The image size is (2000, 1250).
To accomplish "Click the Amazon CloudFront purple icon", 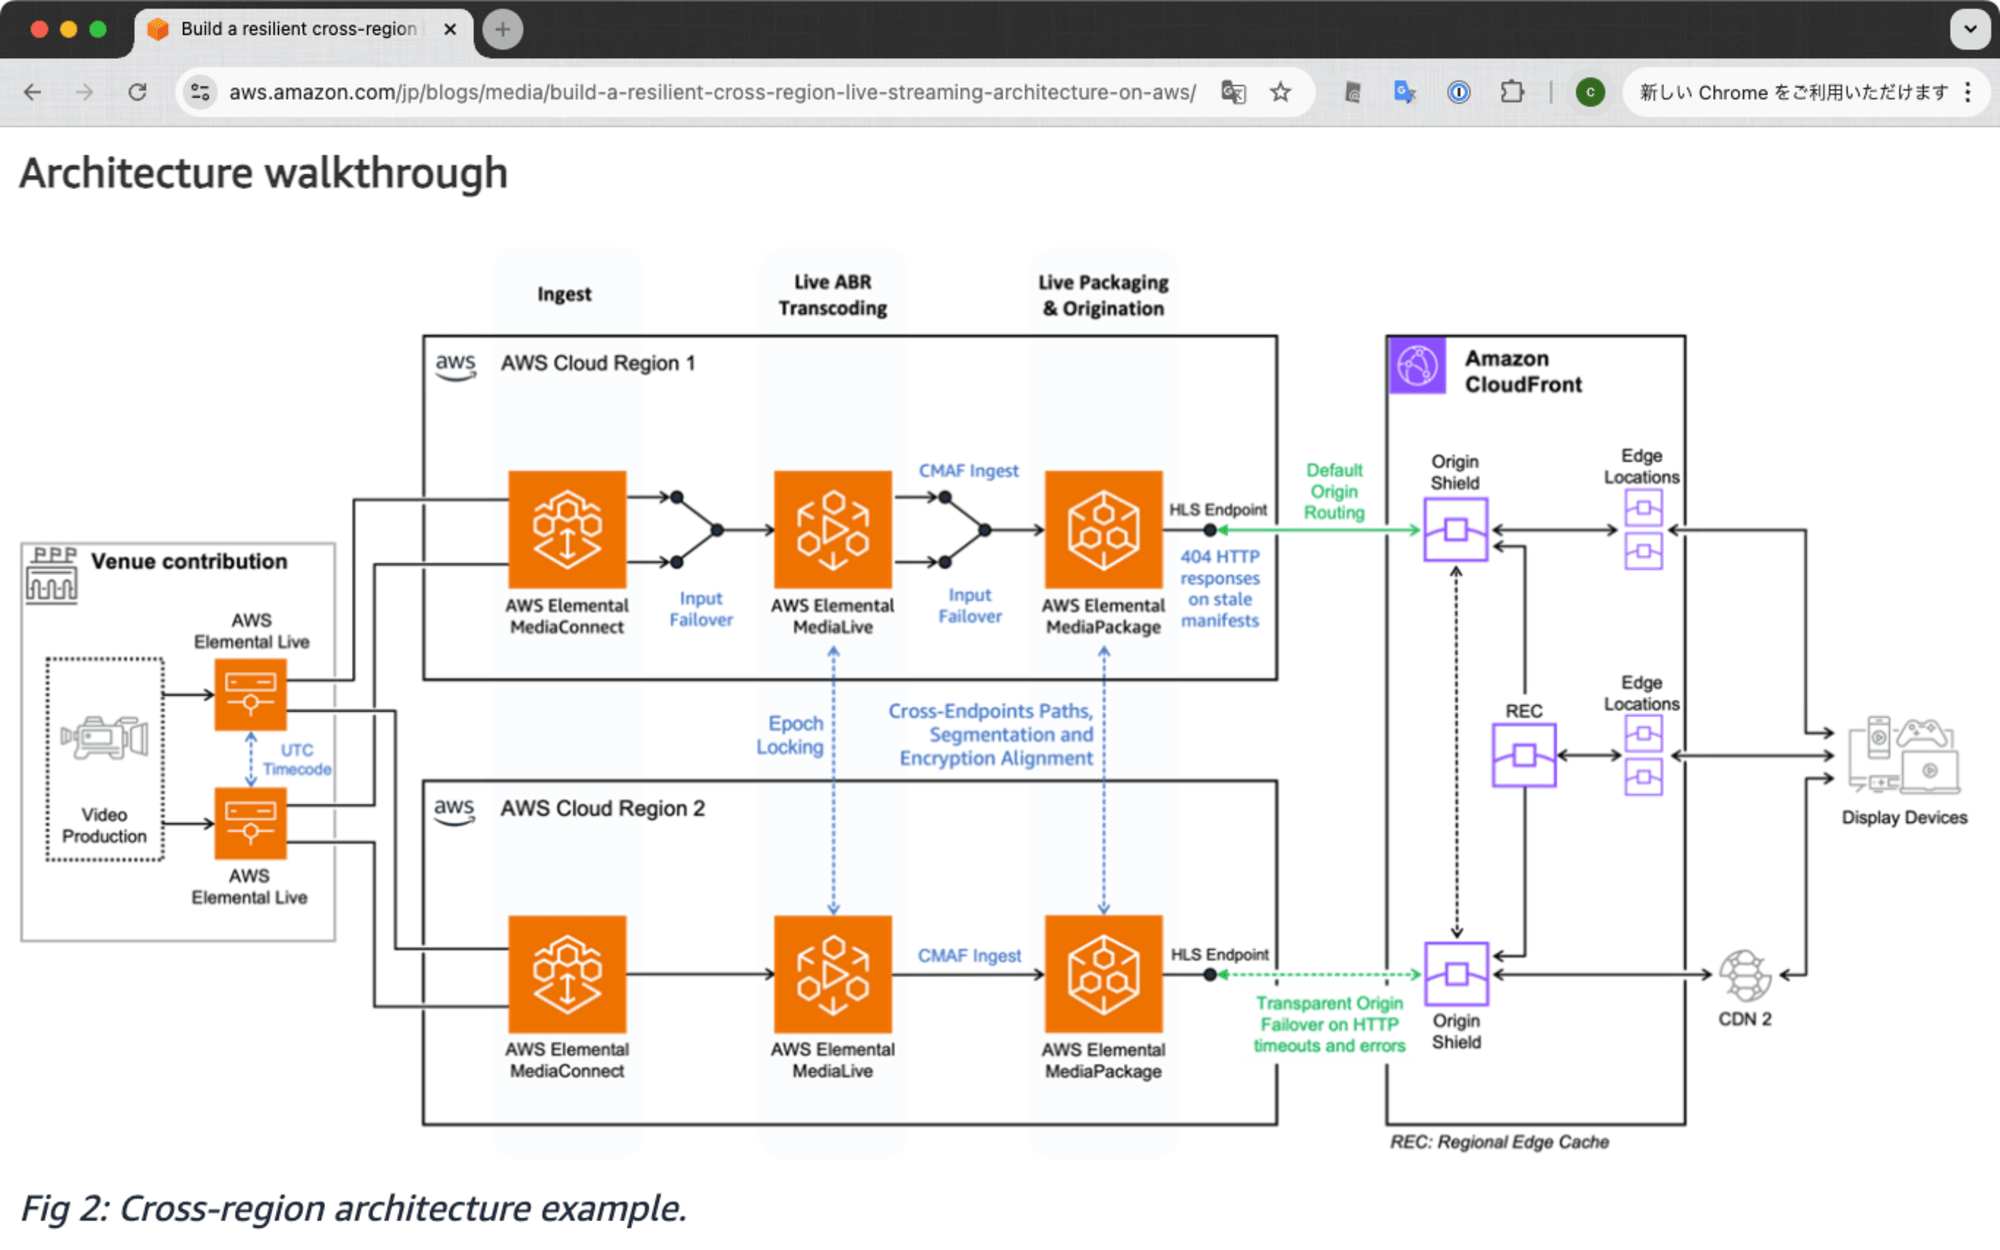I will pyautogui.click(x=1417, y=365).
